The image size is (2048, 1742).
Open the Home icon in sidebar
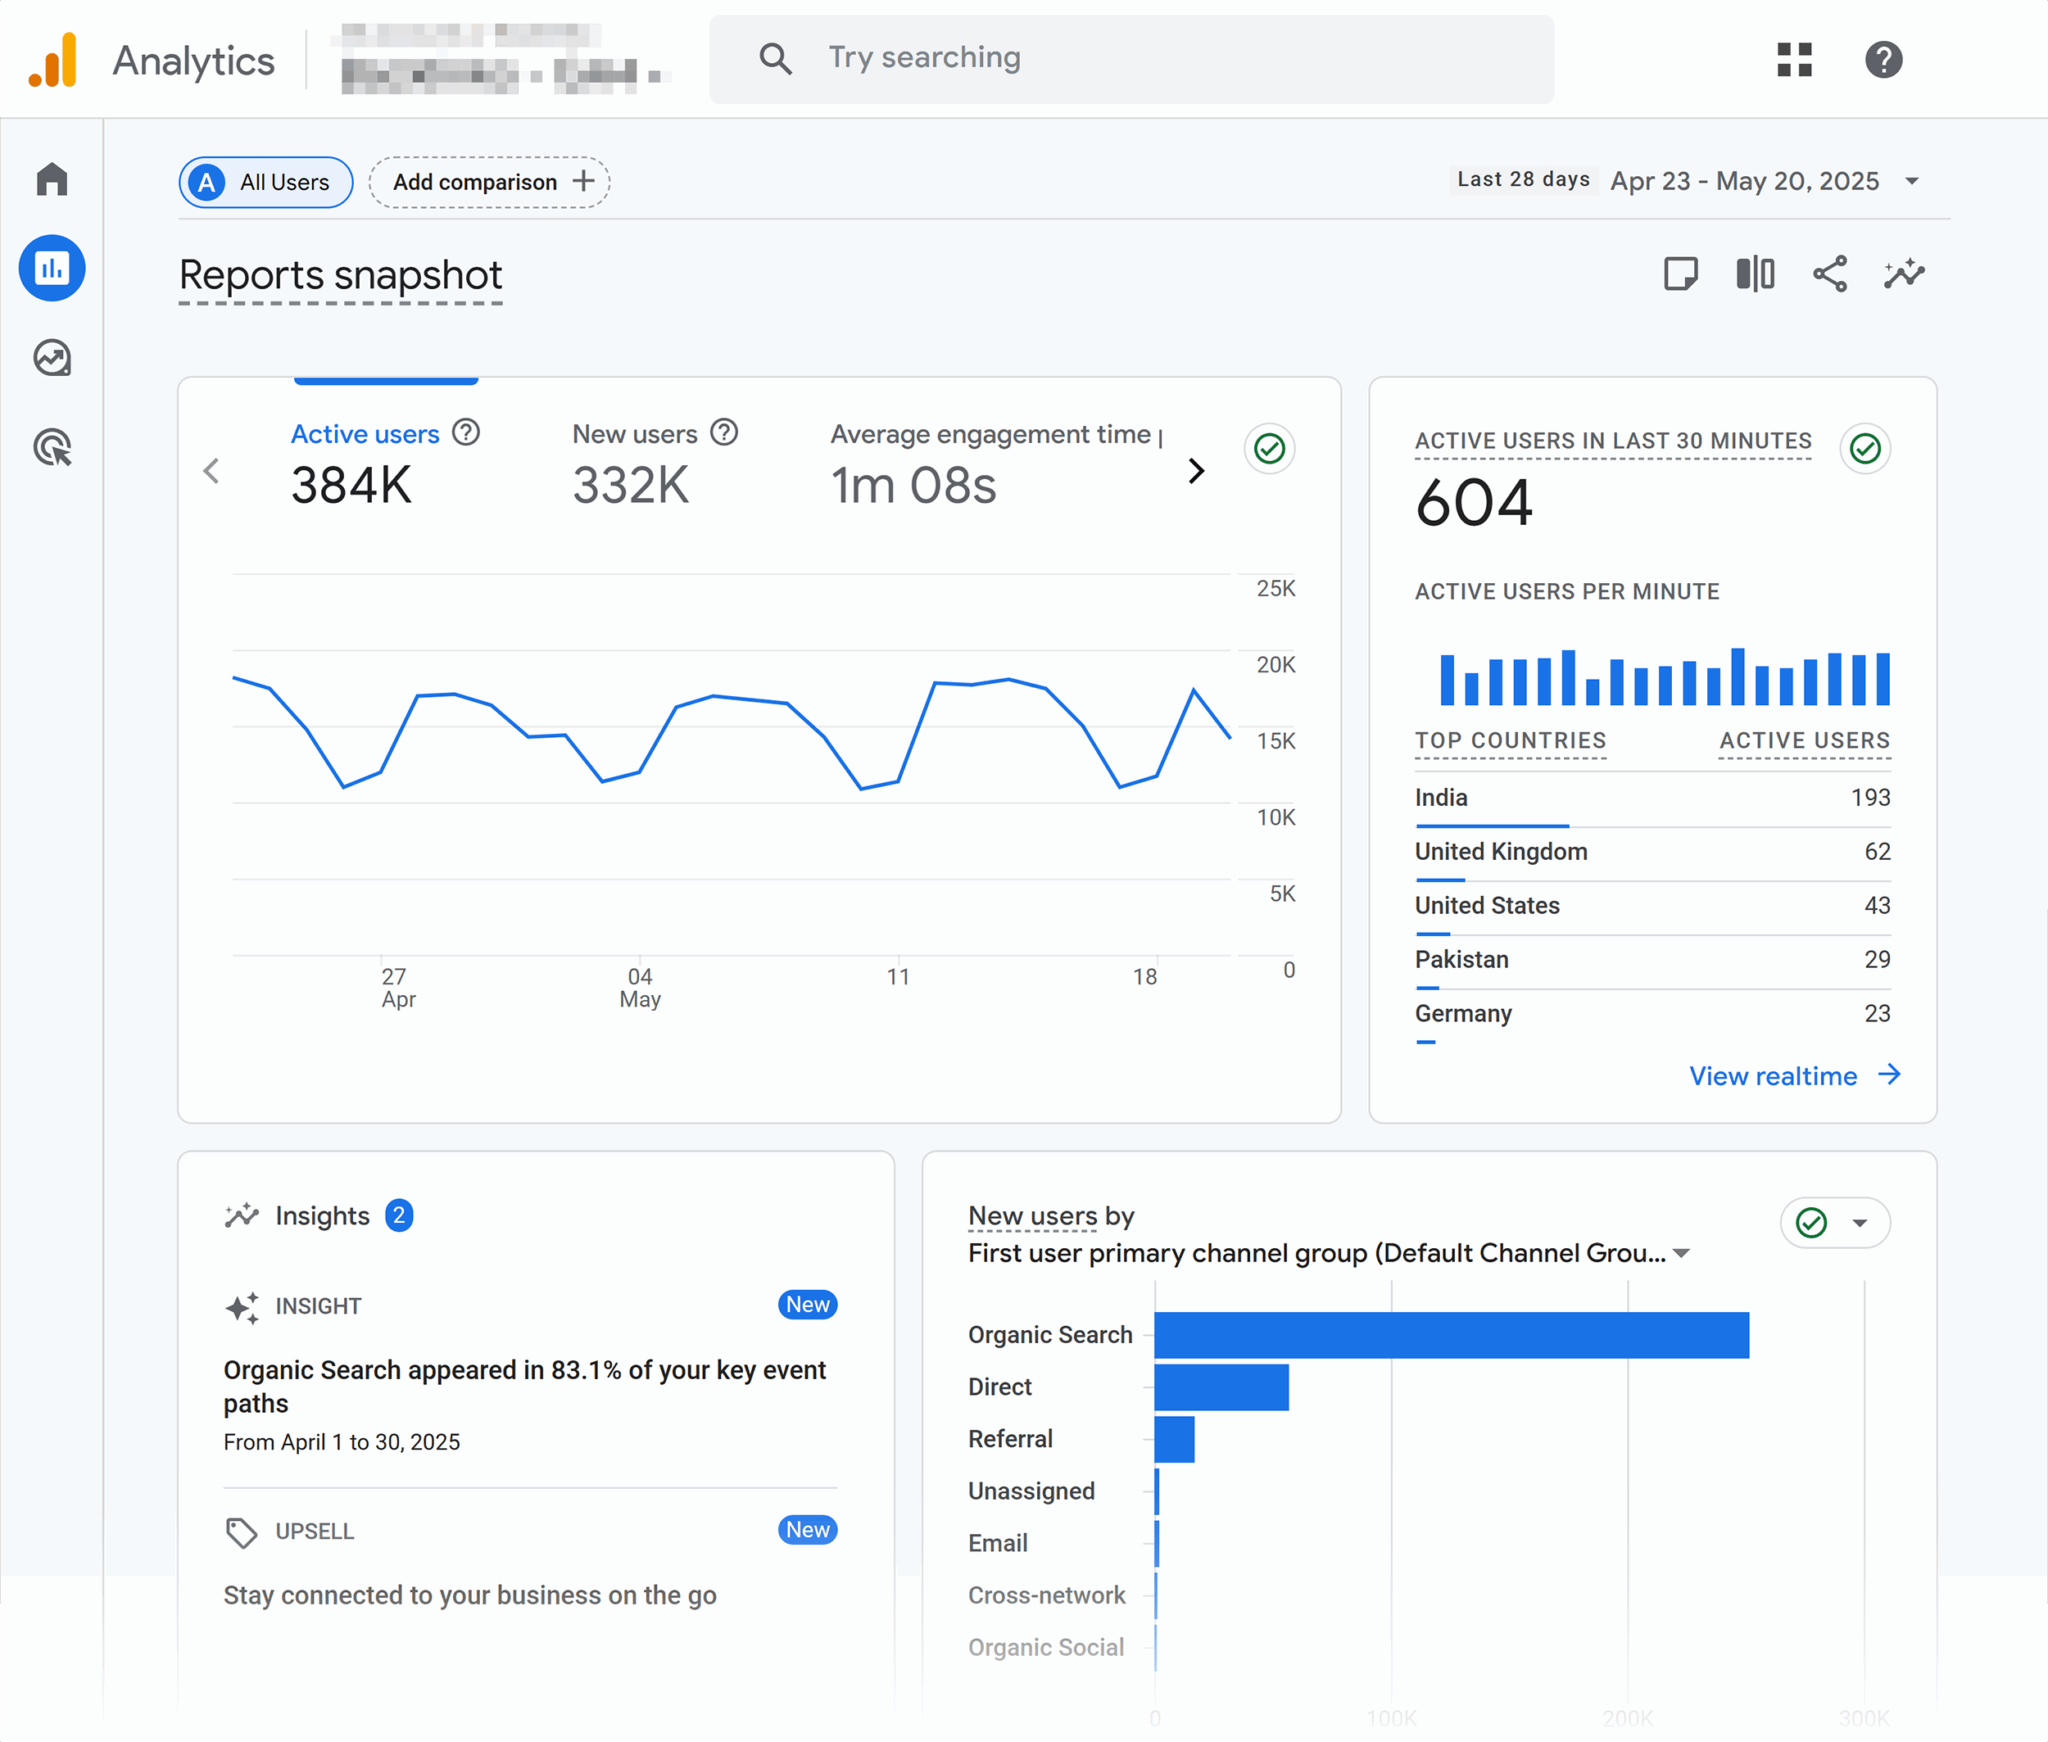click(52, 180)
